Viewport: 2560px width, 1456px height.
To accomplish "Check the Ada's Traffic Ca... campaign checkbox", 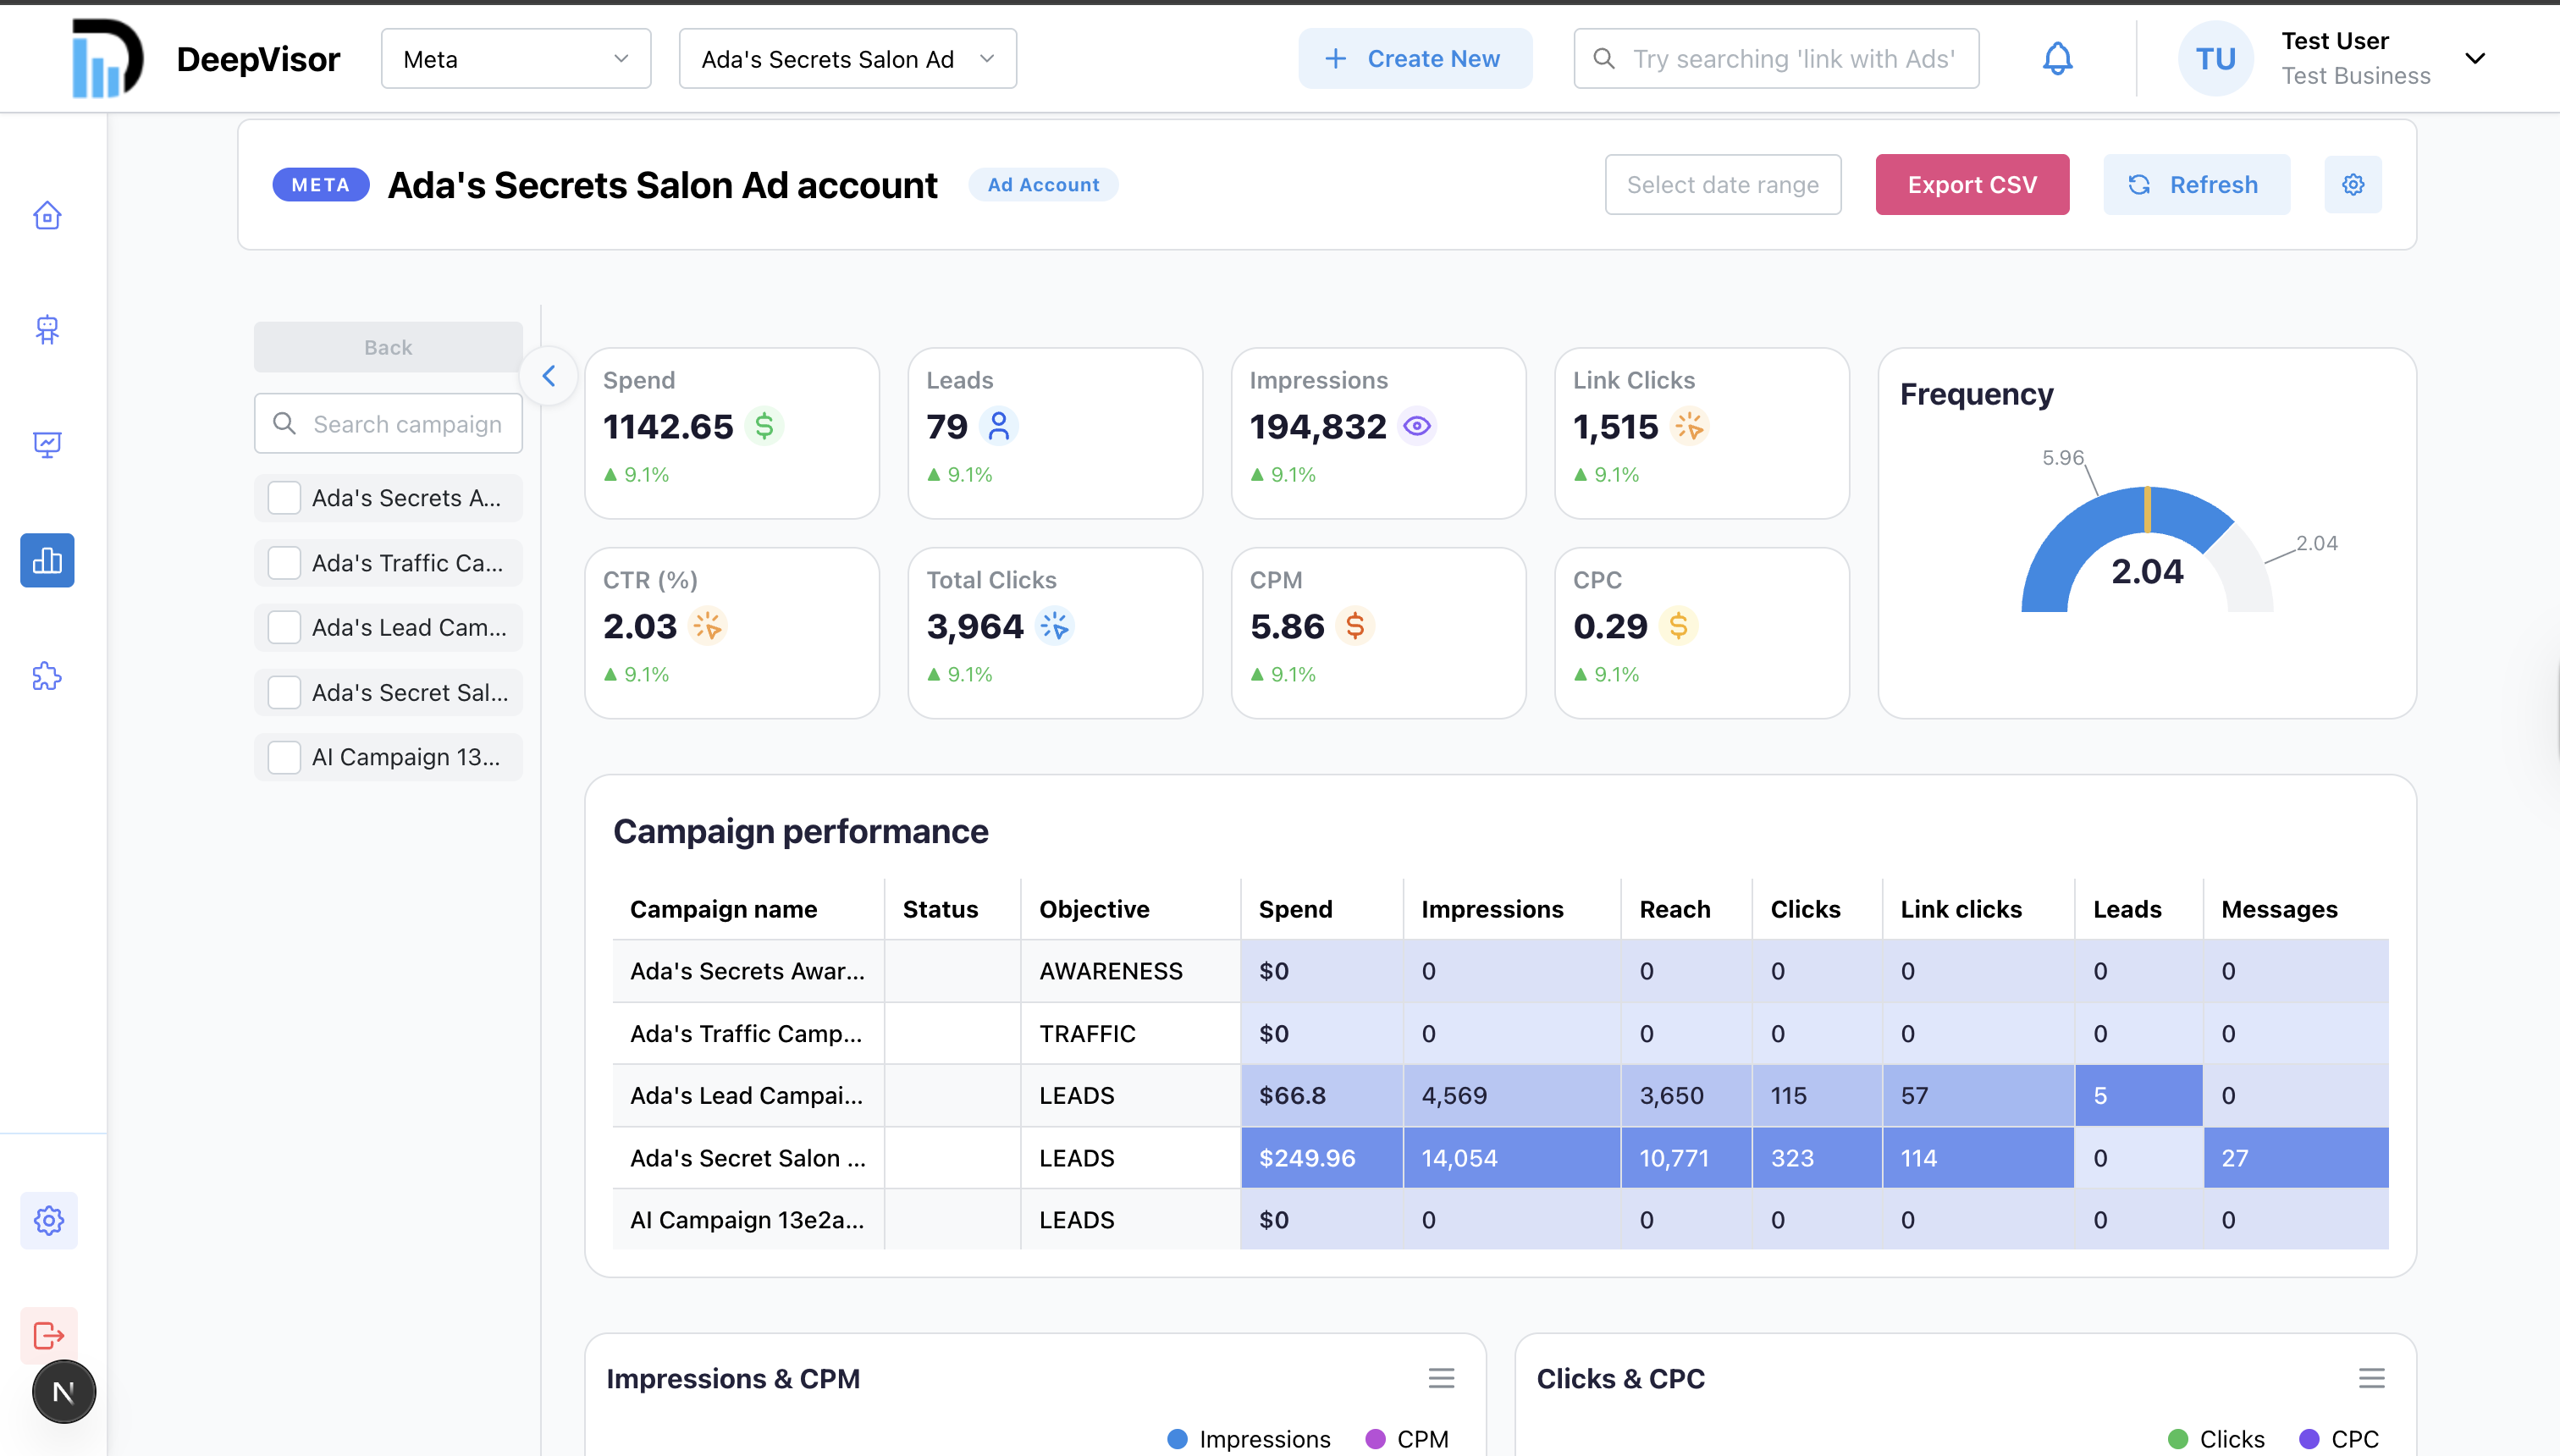I will pos(285,563).
